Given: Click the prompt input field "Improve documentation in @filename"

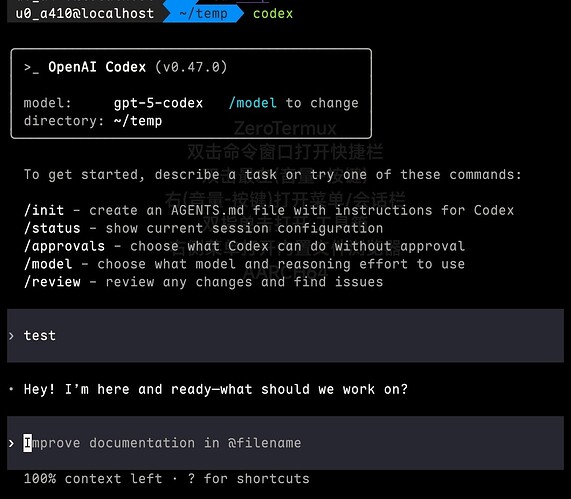Looking at the screenshot, I should pyautogui.click(x=285, y=443).
